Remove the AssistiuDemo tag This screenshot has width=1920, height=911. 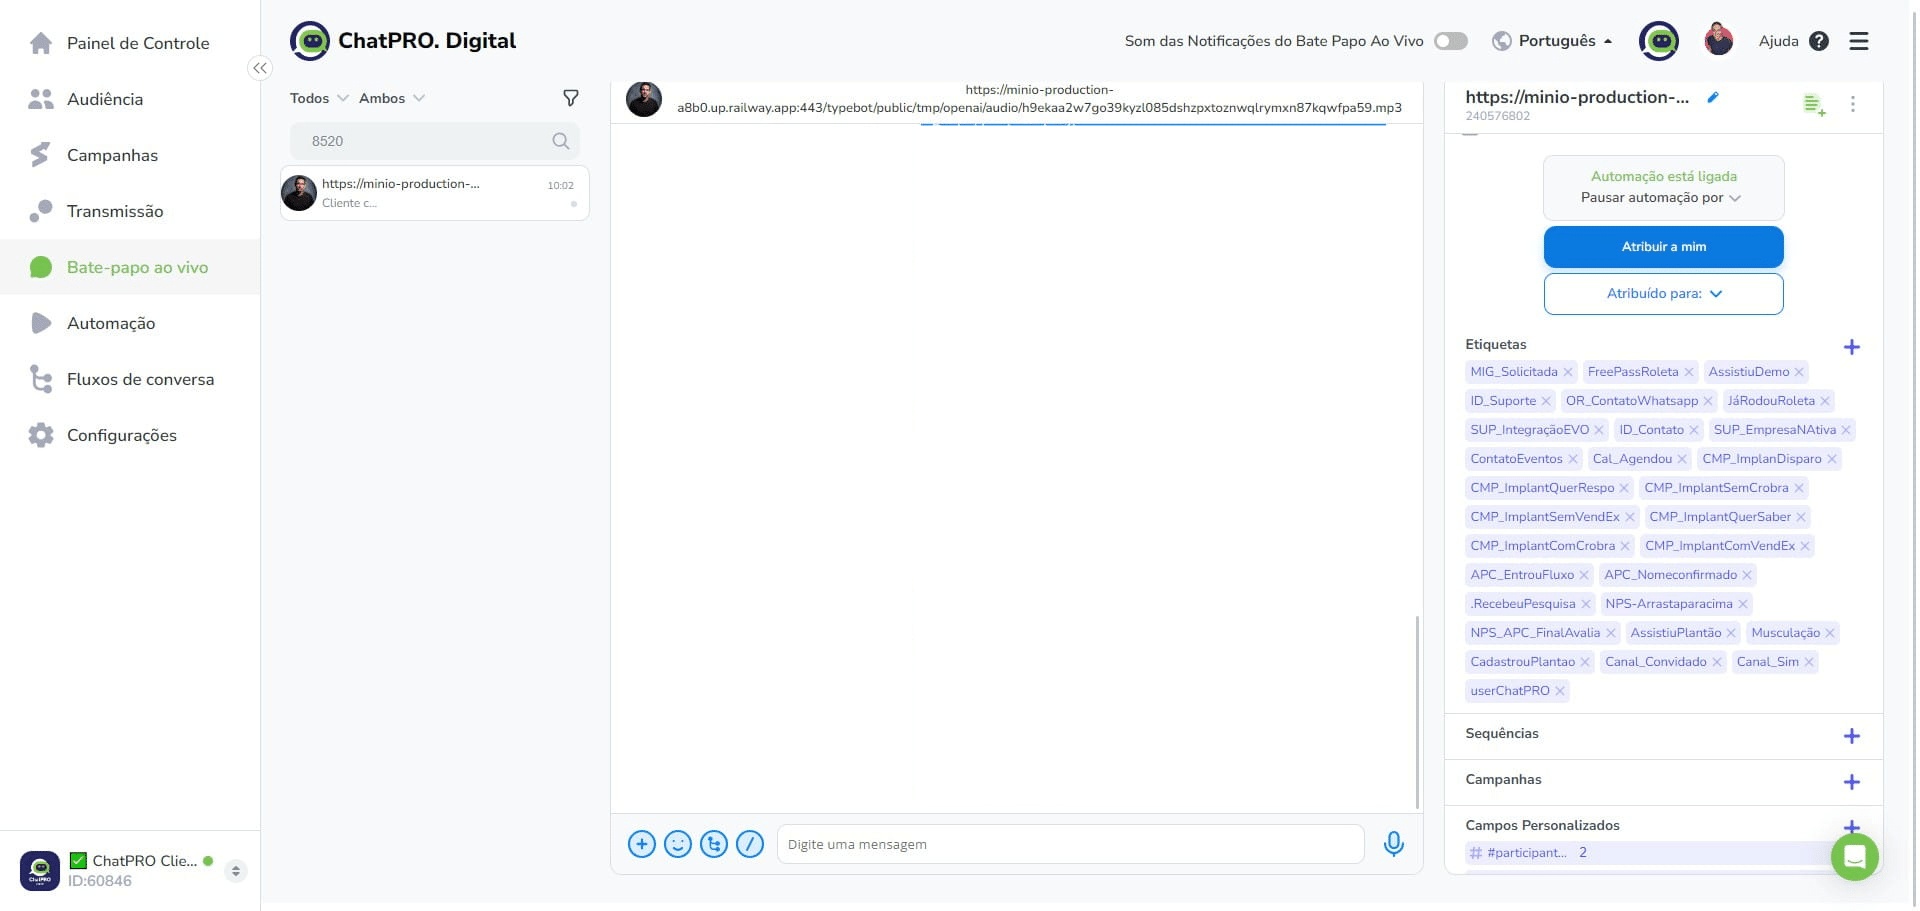1799,372
